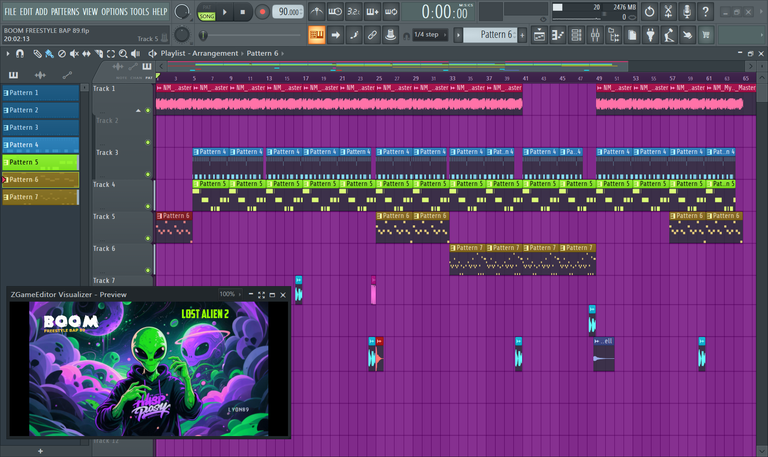Screen dimensions: 768x457
Task: Click the microphone one-click recording icon
Action: tap(687, 11)
